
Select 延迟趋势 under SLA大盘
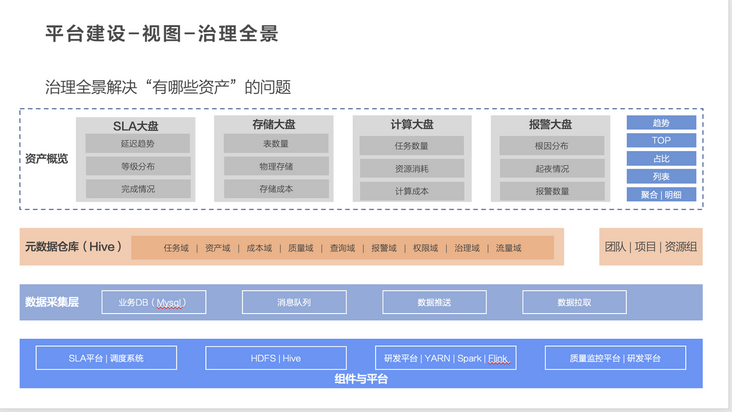(x=138, y=144)
